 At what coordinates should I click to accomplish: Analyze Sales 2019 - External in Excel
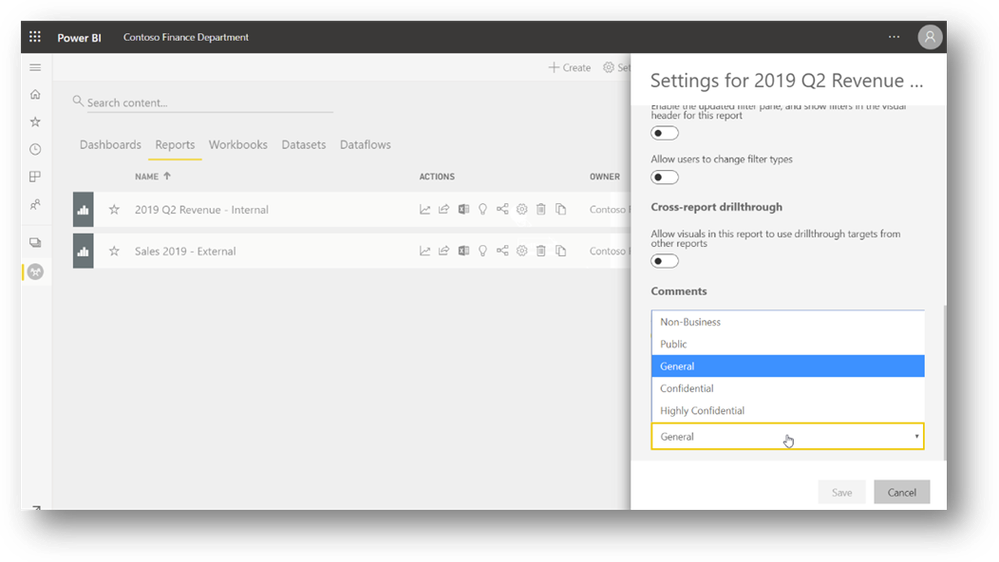(464, 251)
